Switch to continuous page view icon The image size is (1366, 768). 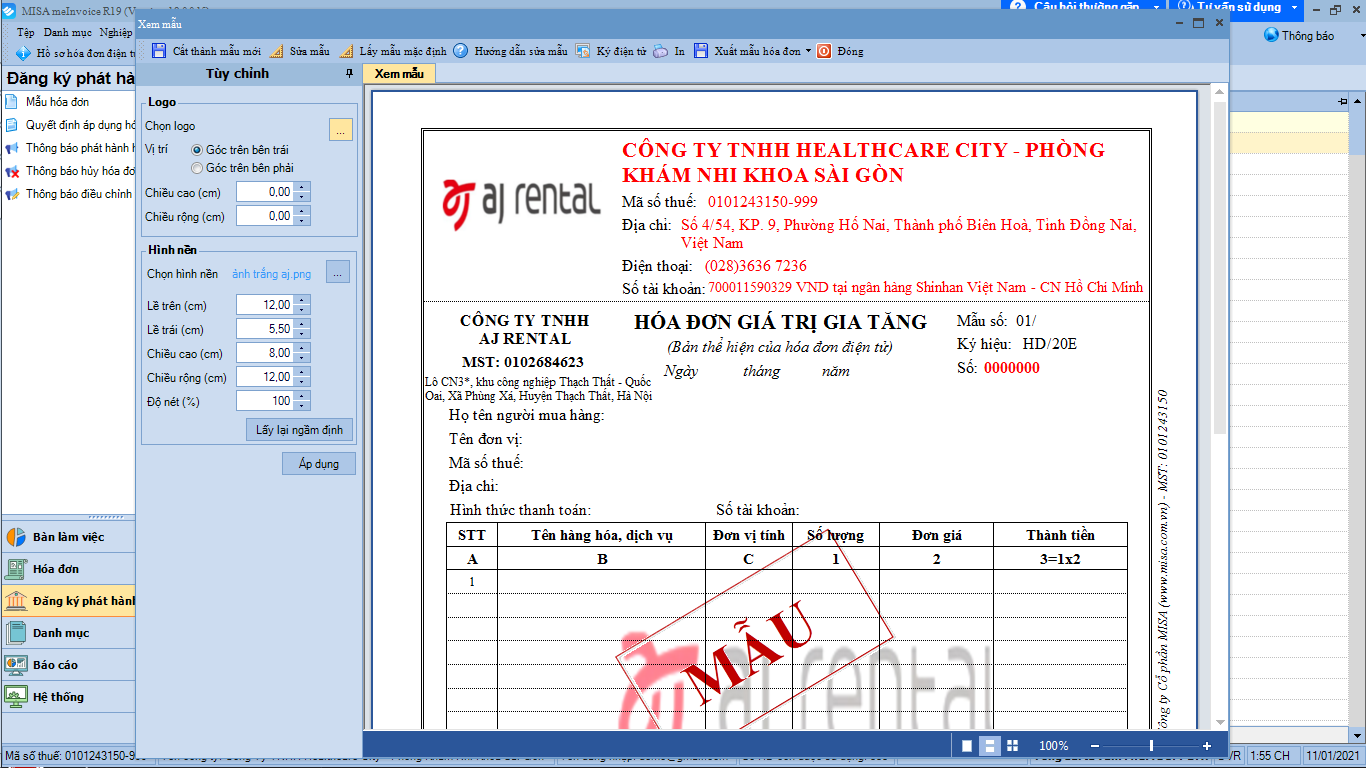click(989, 746)
